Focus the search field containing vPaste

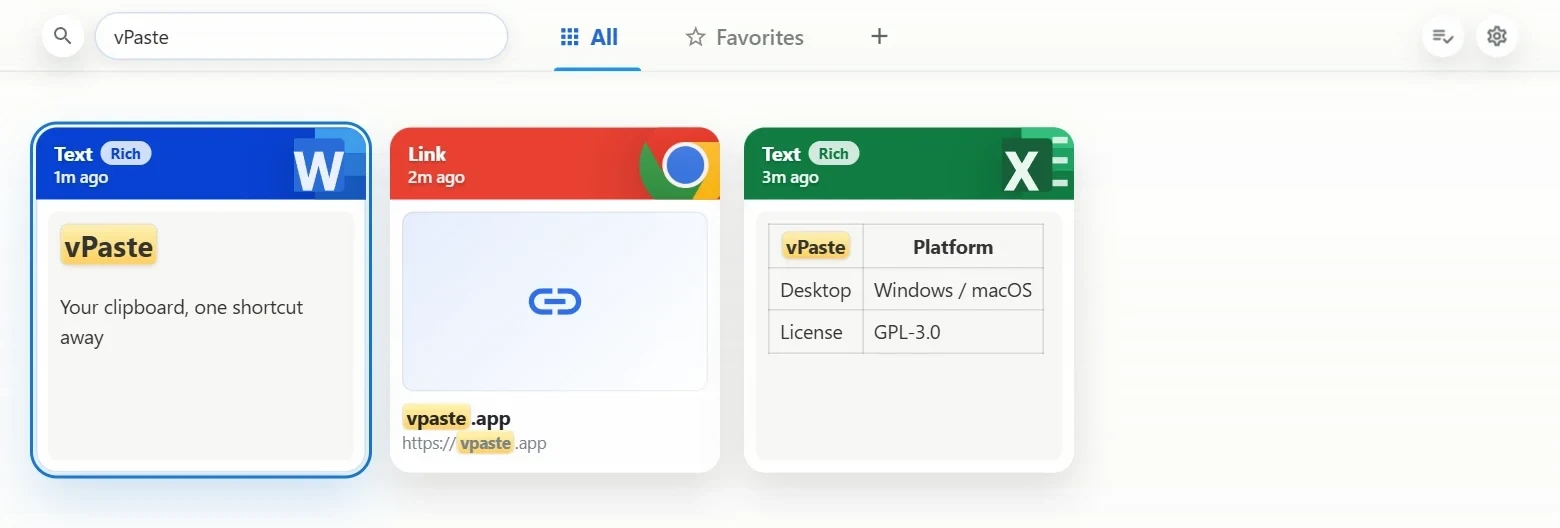(301, 37)
